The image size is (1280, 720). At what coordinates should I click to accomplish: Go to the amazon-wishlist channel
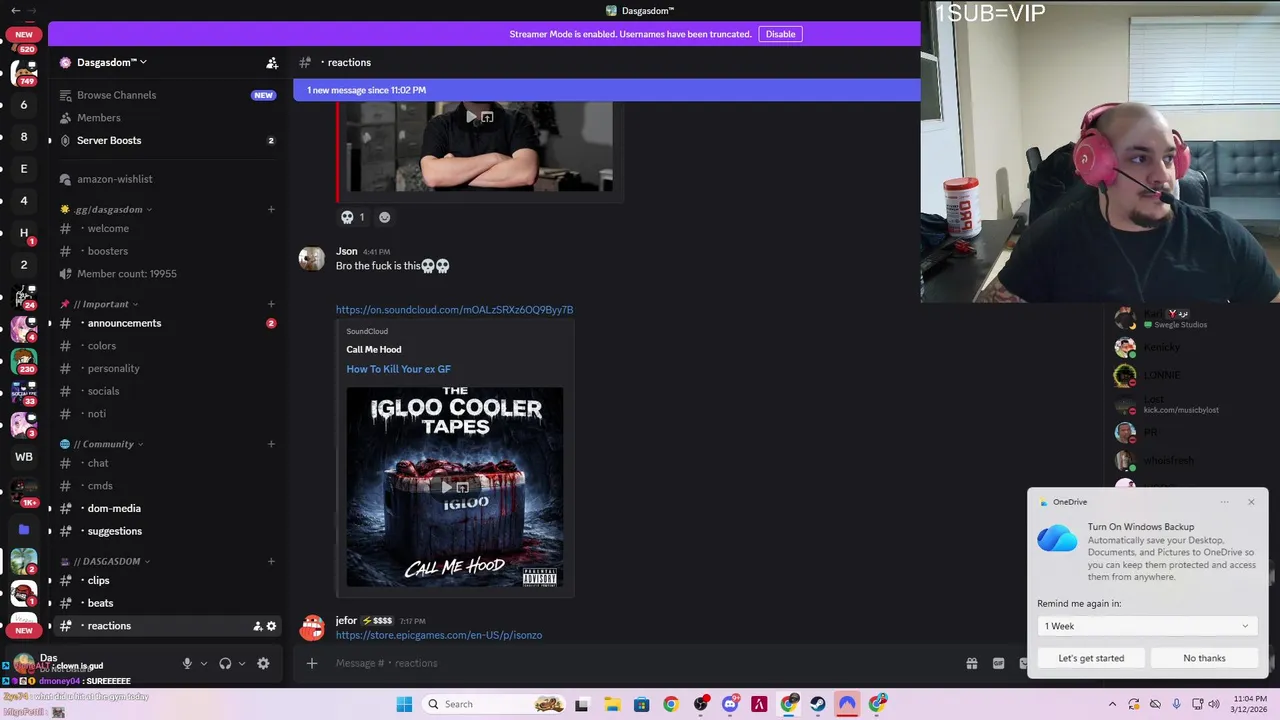[166, 179]
